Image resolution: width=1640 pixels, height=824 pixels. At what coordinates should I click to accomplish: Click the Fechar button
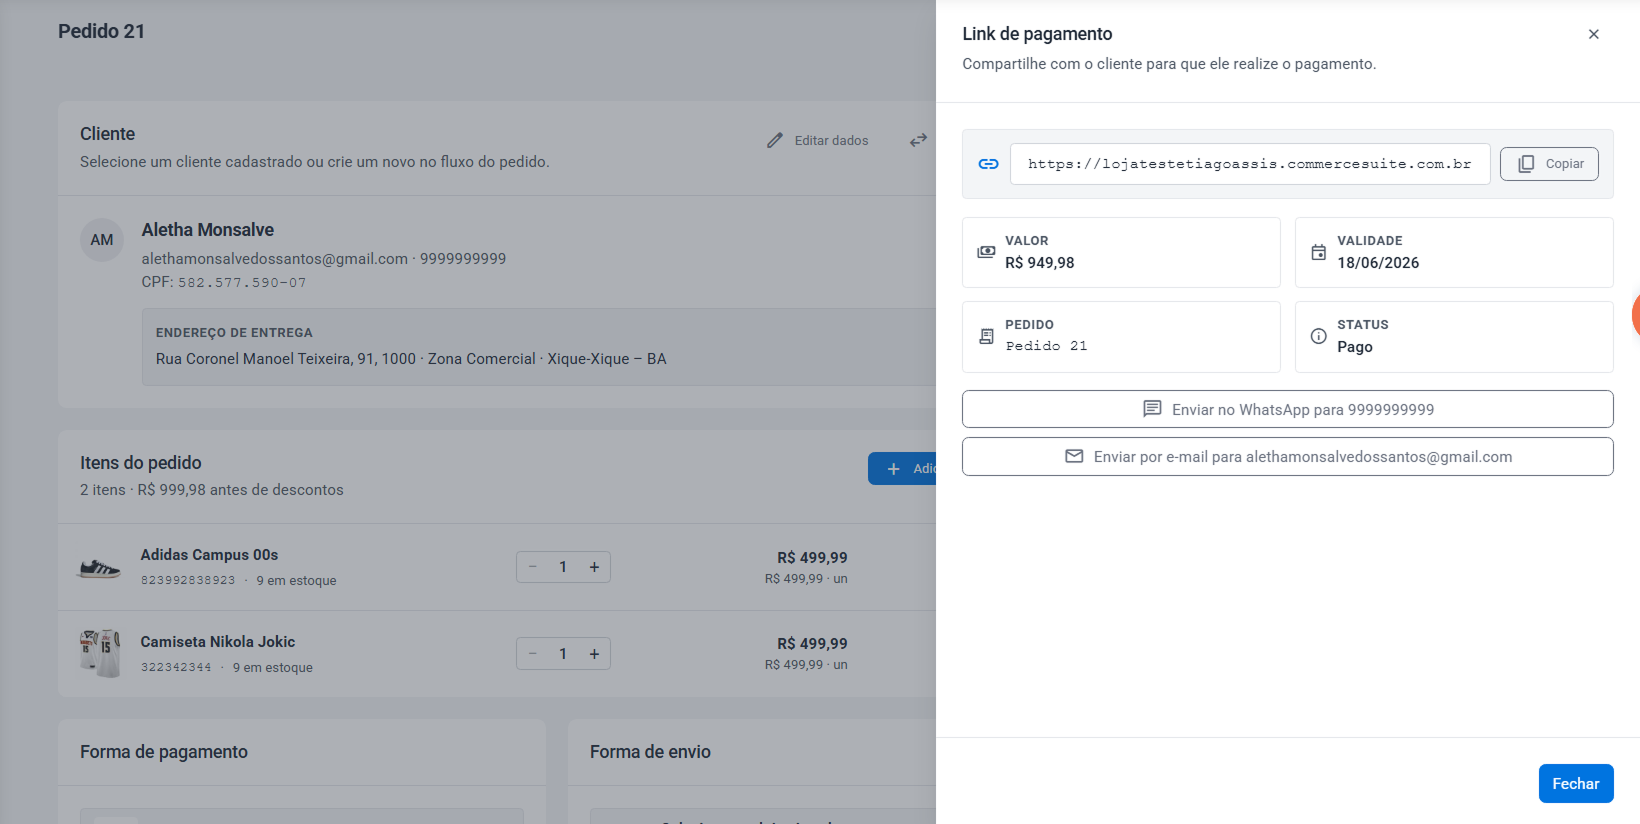point(1575,783)
